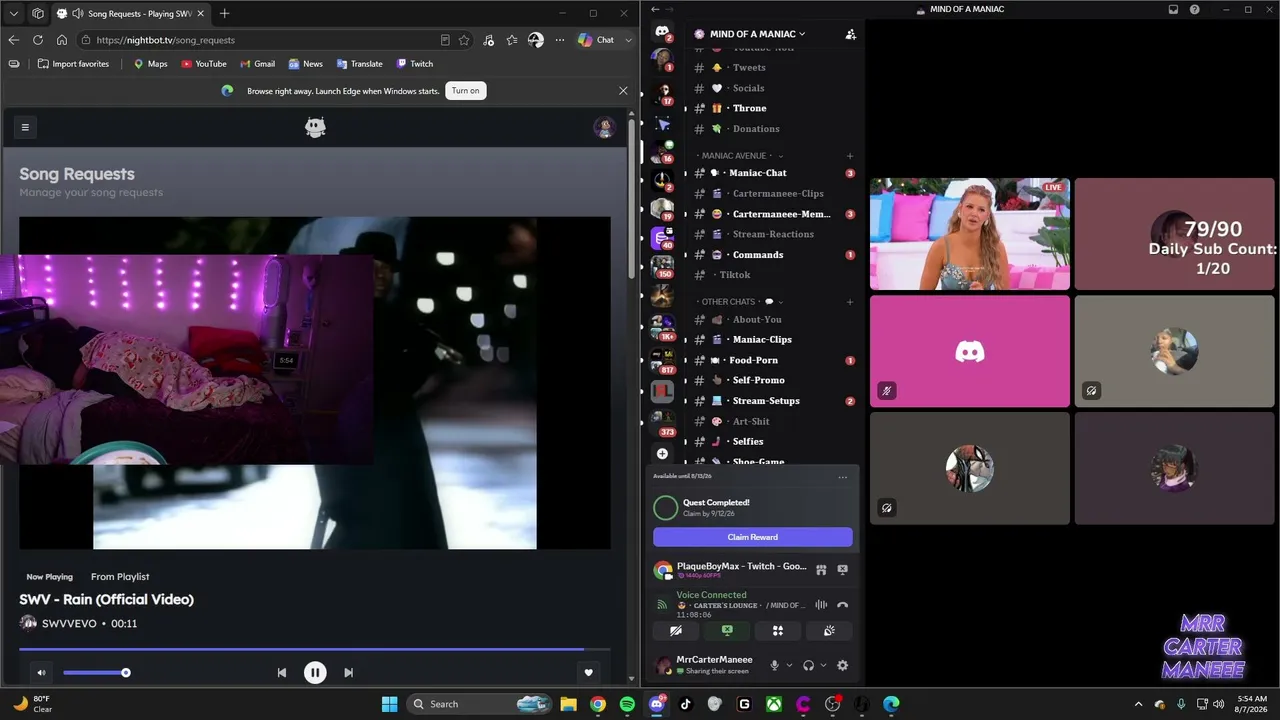Collapse the OTHER CHATS category
The width and height of the screenshot is (1280, 720).
[740, 302]
